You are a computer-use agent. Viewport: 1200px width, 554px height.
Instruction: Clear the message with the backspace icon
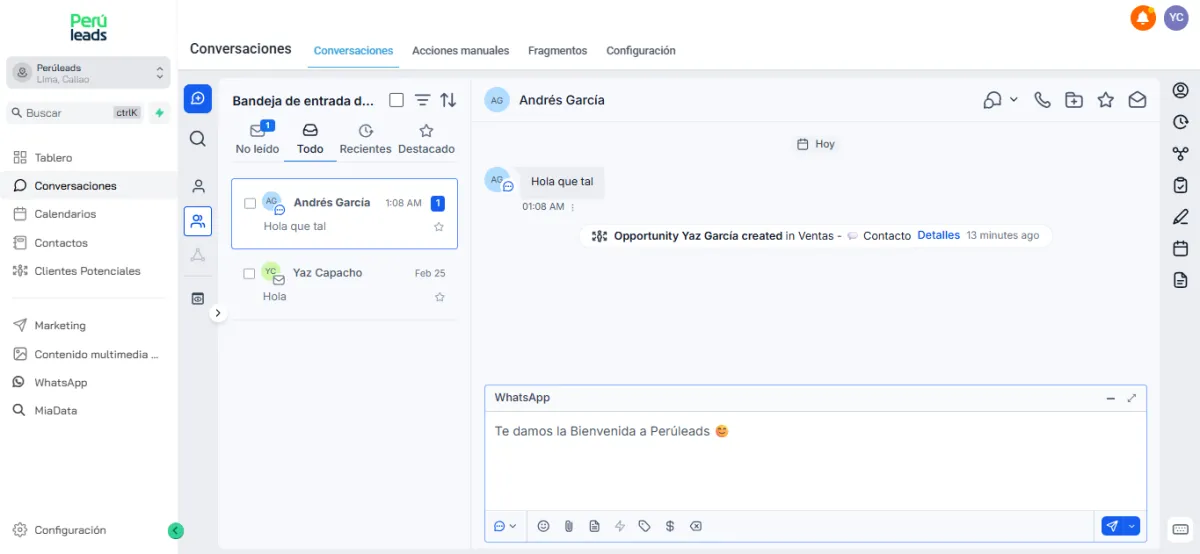pyautogui.click(x=695, y=526)
